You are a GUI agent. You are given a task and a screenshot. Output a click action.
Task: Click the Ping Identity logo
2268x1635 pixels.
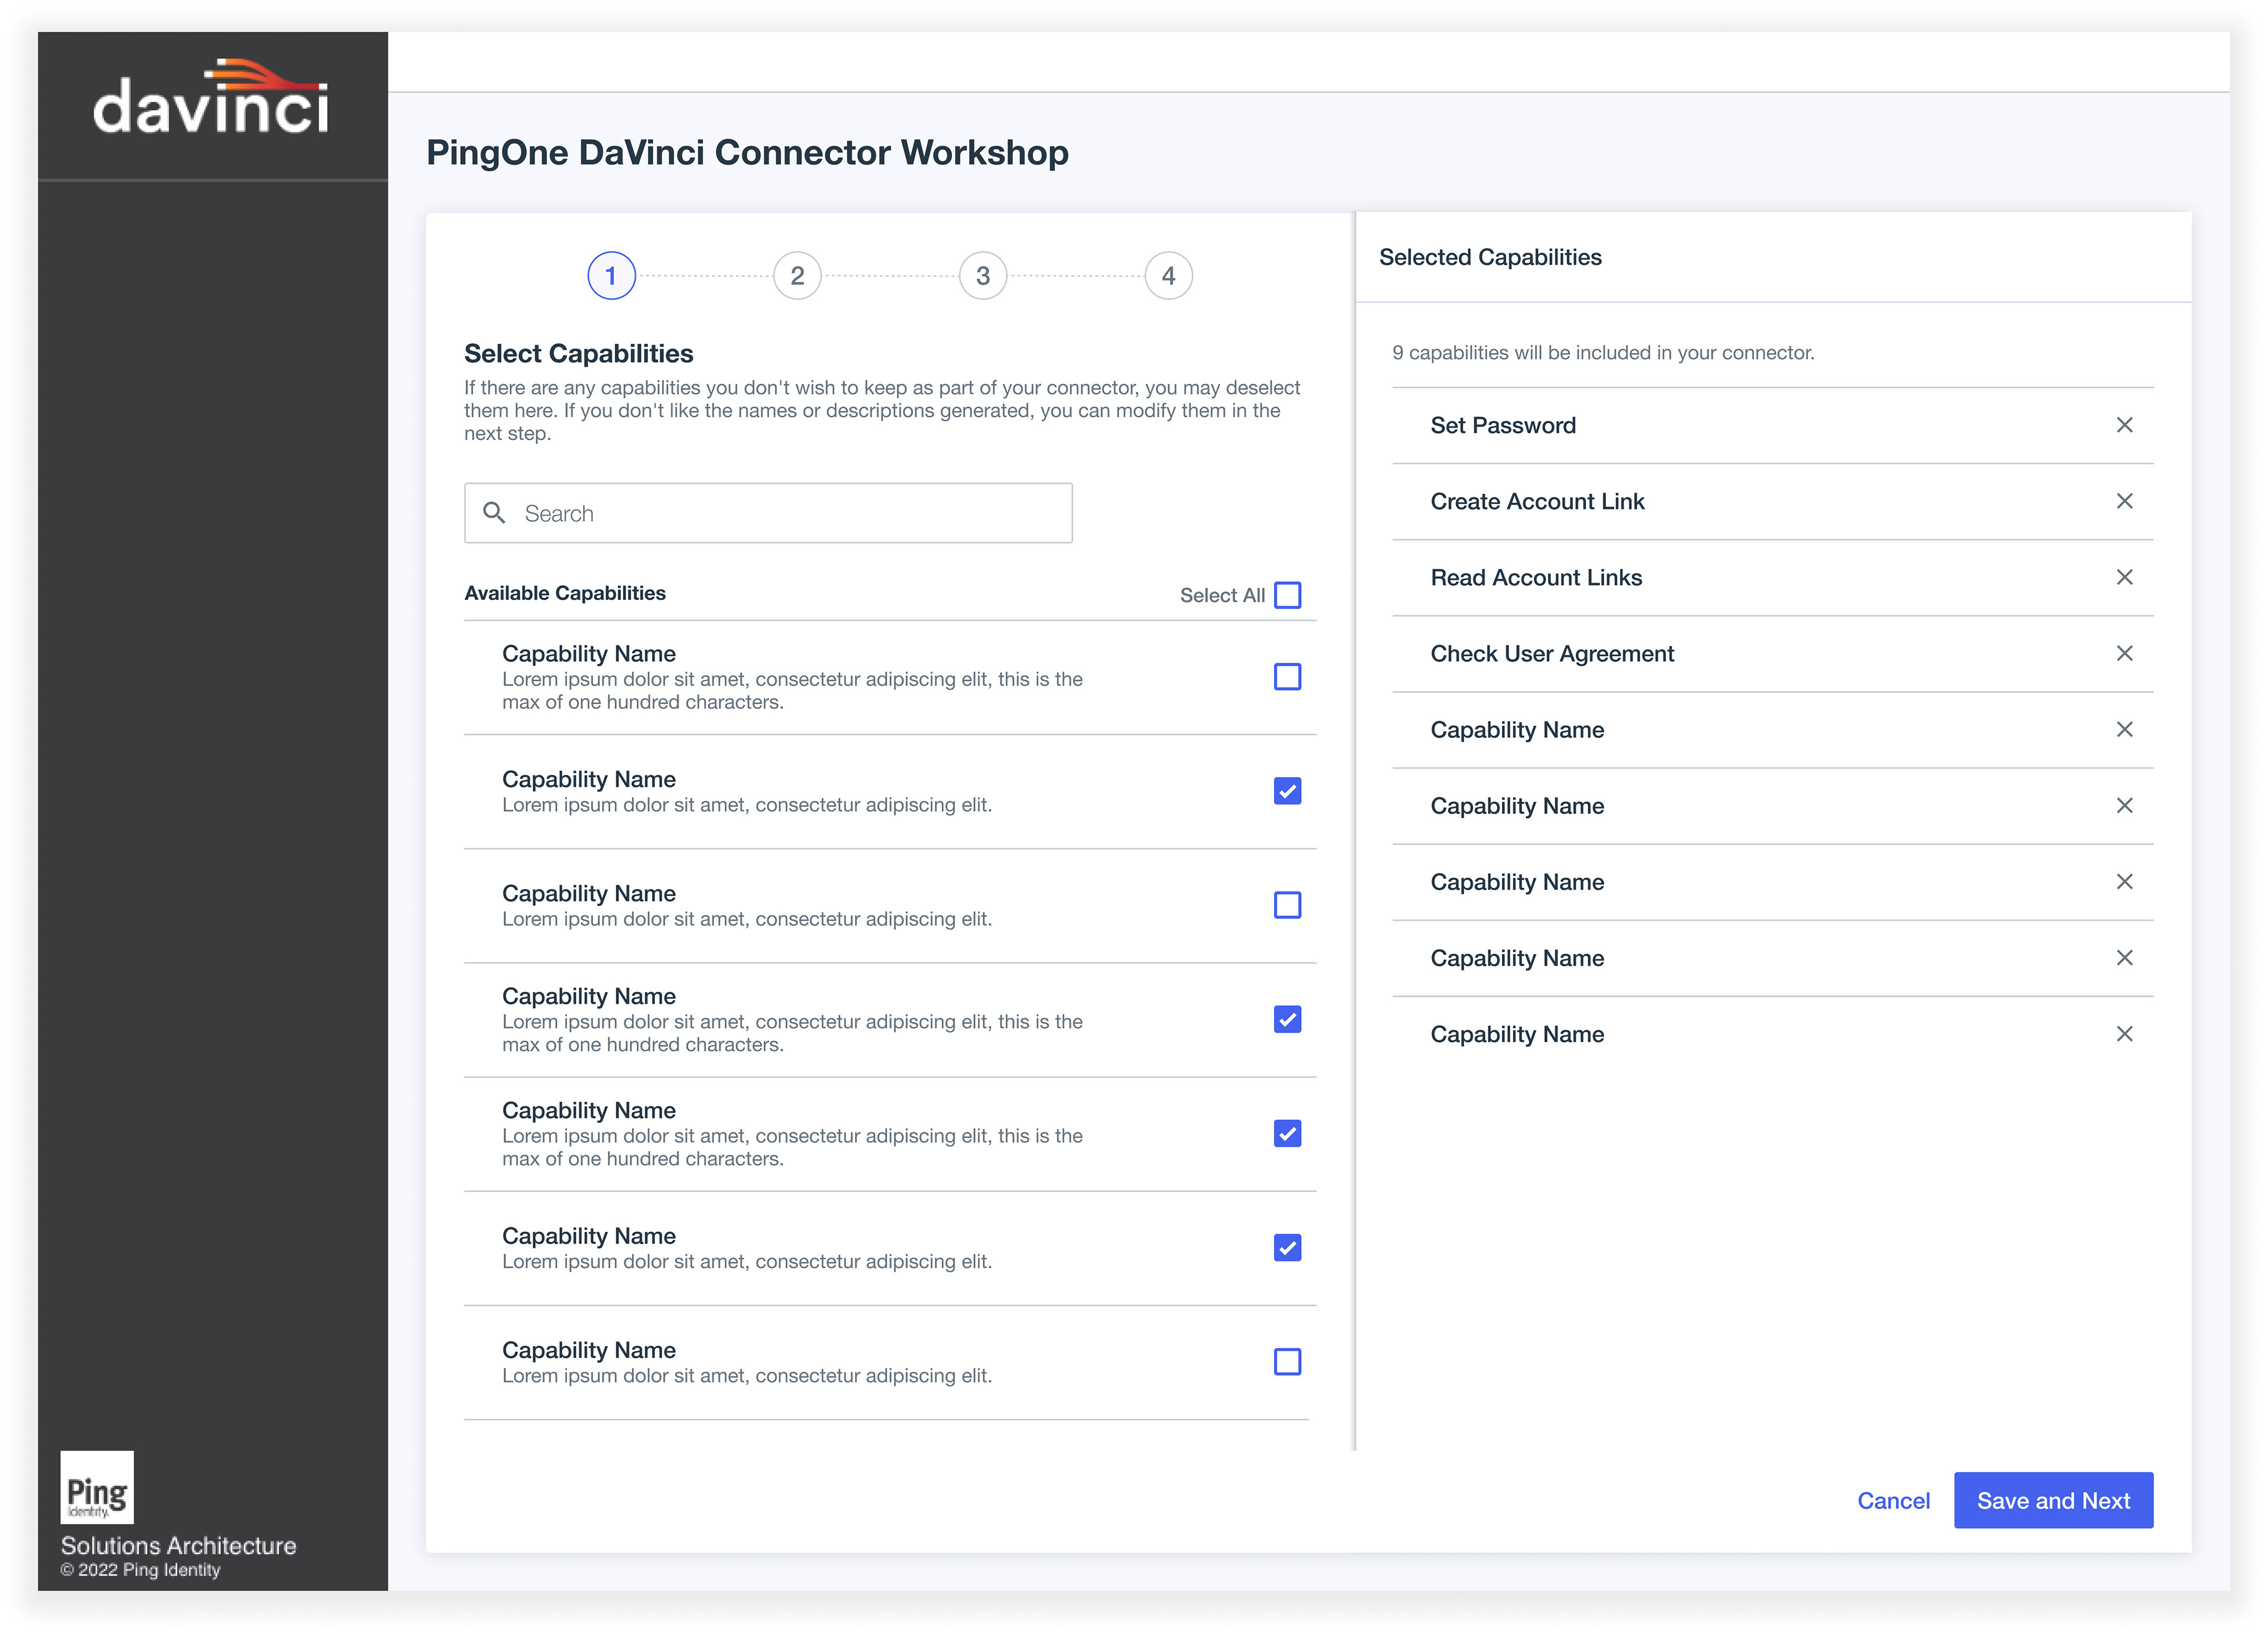pos(97,1487)
